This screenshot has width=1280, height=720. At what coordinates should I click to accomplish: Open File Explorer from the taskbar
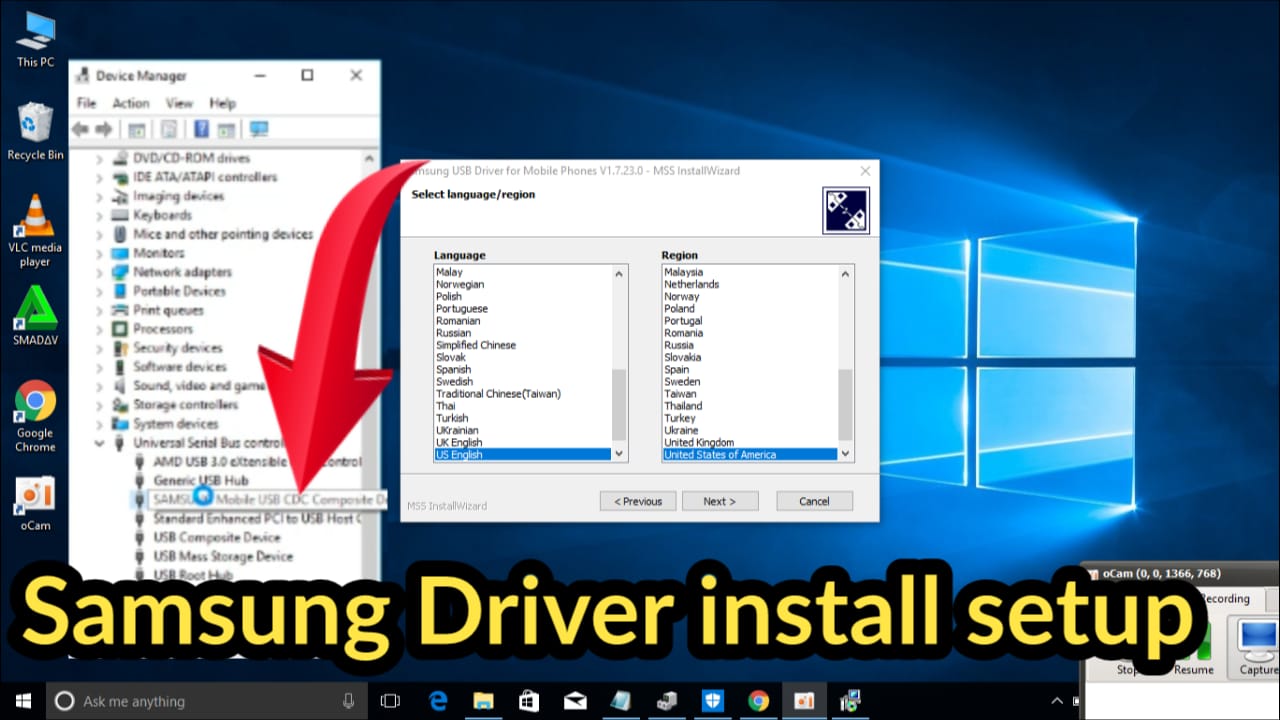[x=484, y=700]
